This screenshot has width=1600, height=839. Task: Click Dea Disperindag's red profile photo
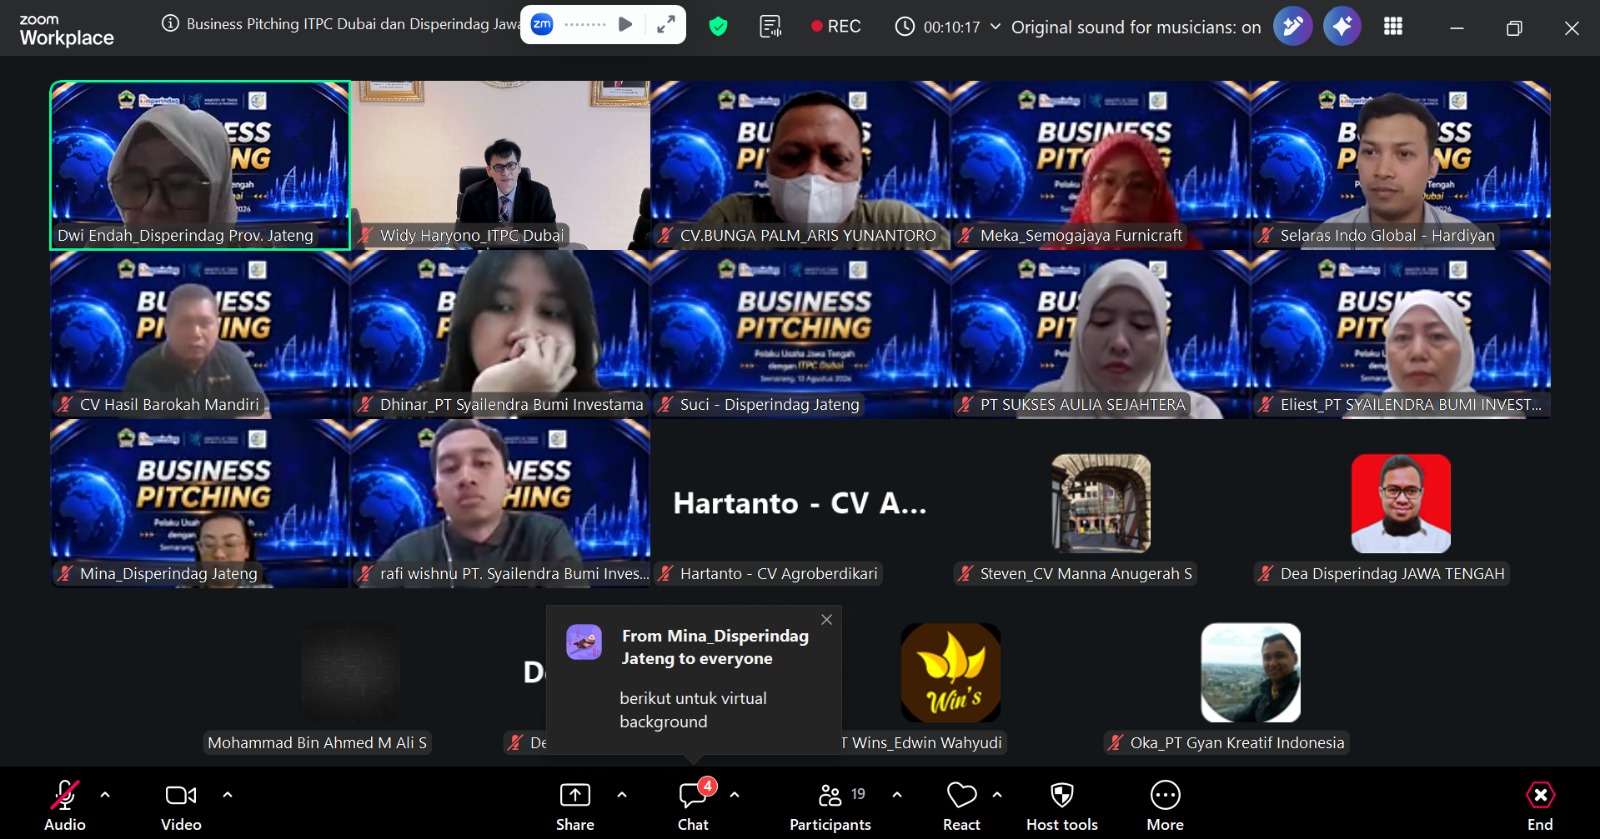click(x=1401, y=504)
